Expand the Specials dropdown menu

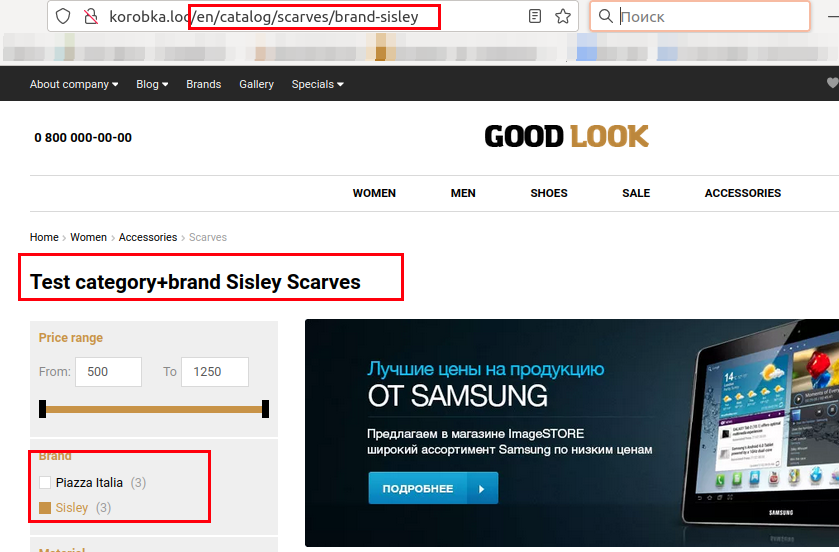317,84
